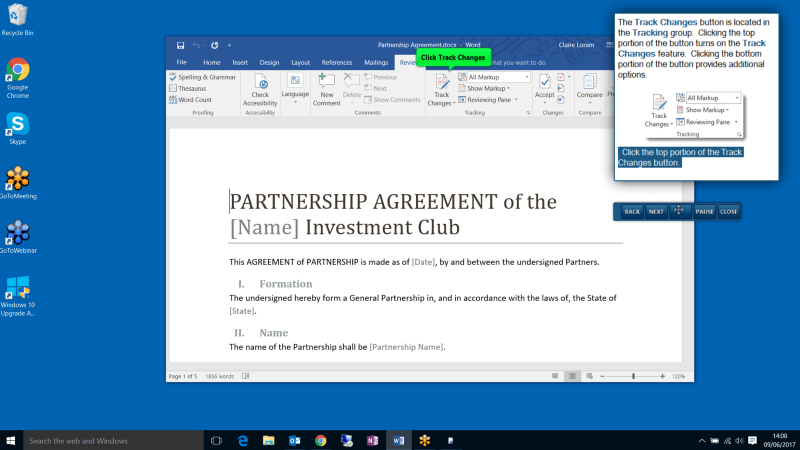
Task: Expand Customize Quick Access Toolbar arrow
Action: tap(230, 45)
